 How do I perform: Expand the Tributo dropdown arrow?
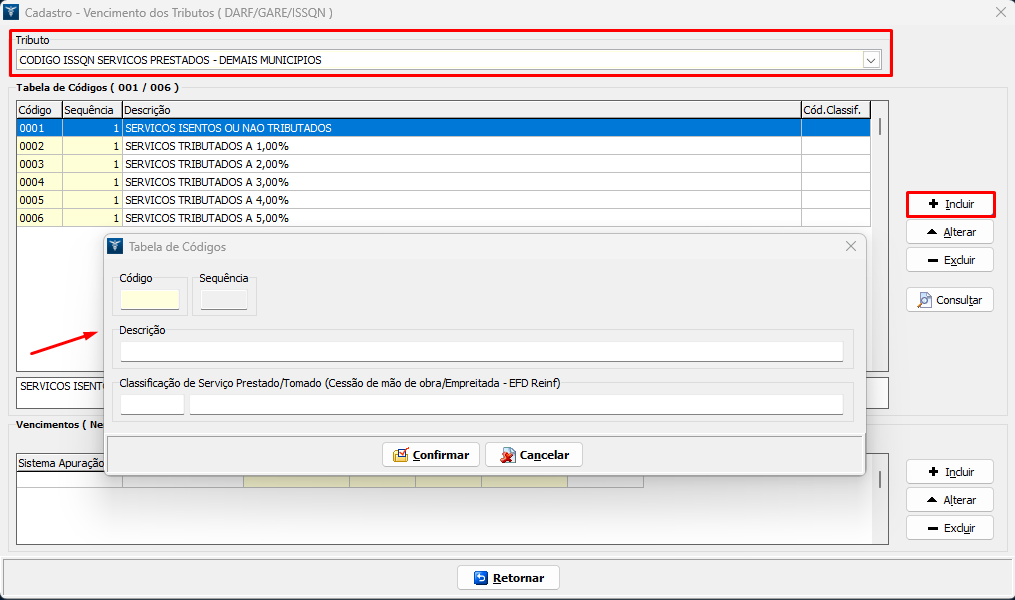[x=871, y=60]
